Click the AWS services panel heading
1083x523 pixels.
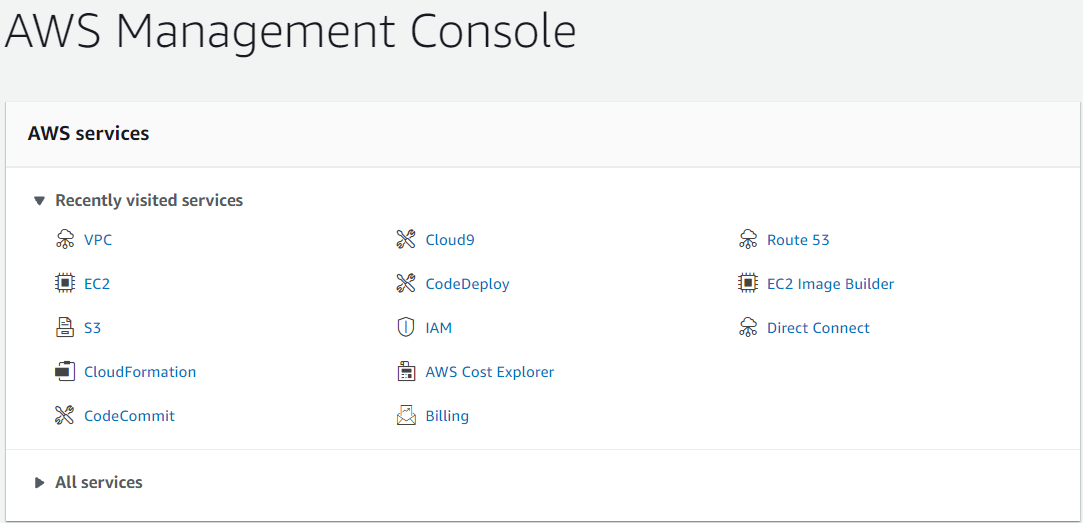point(88,133)
